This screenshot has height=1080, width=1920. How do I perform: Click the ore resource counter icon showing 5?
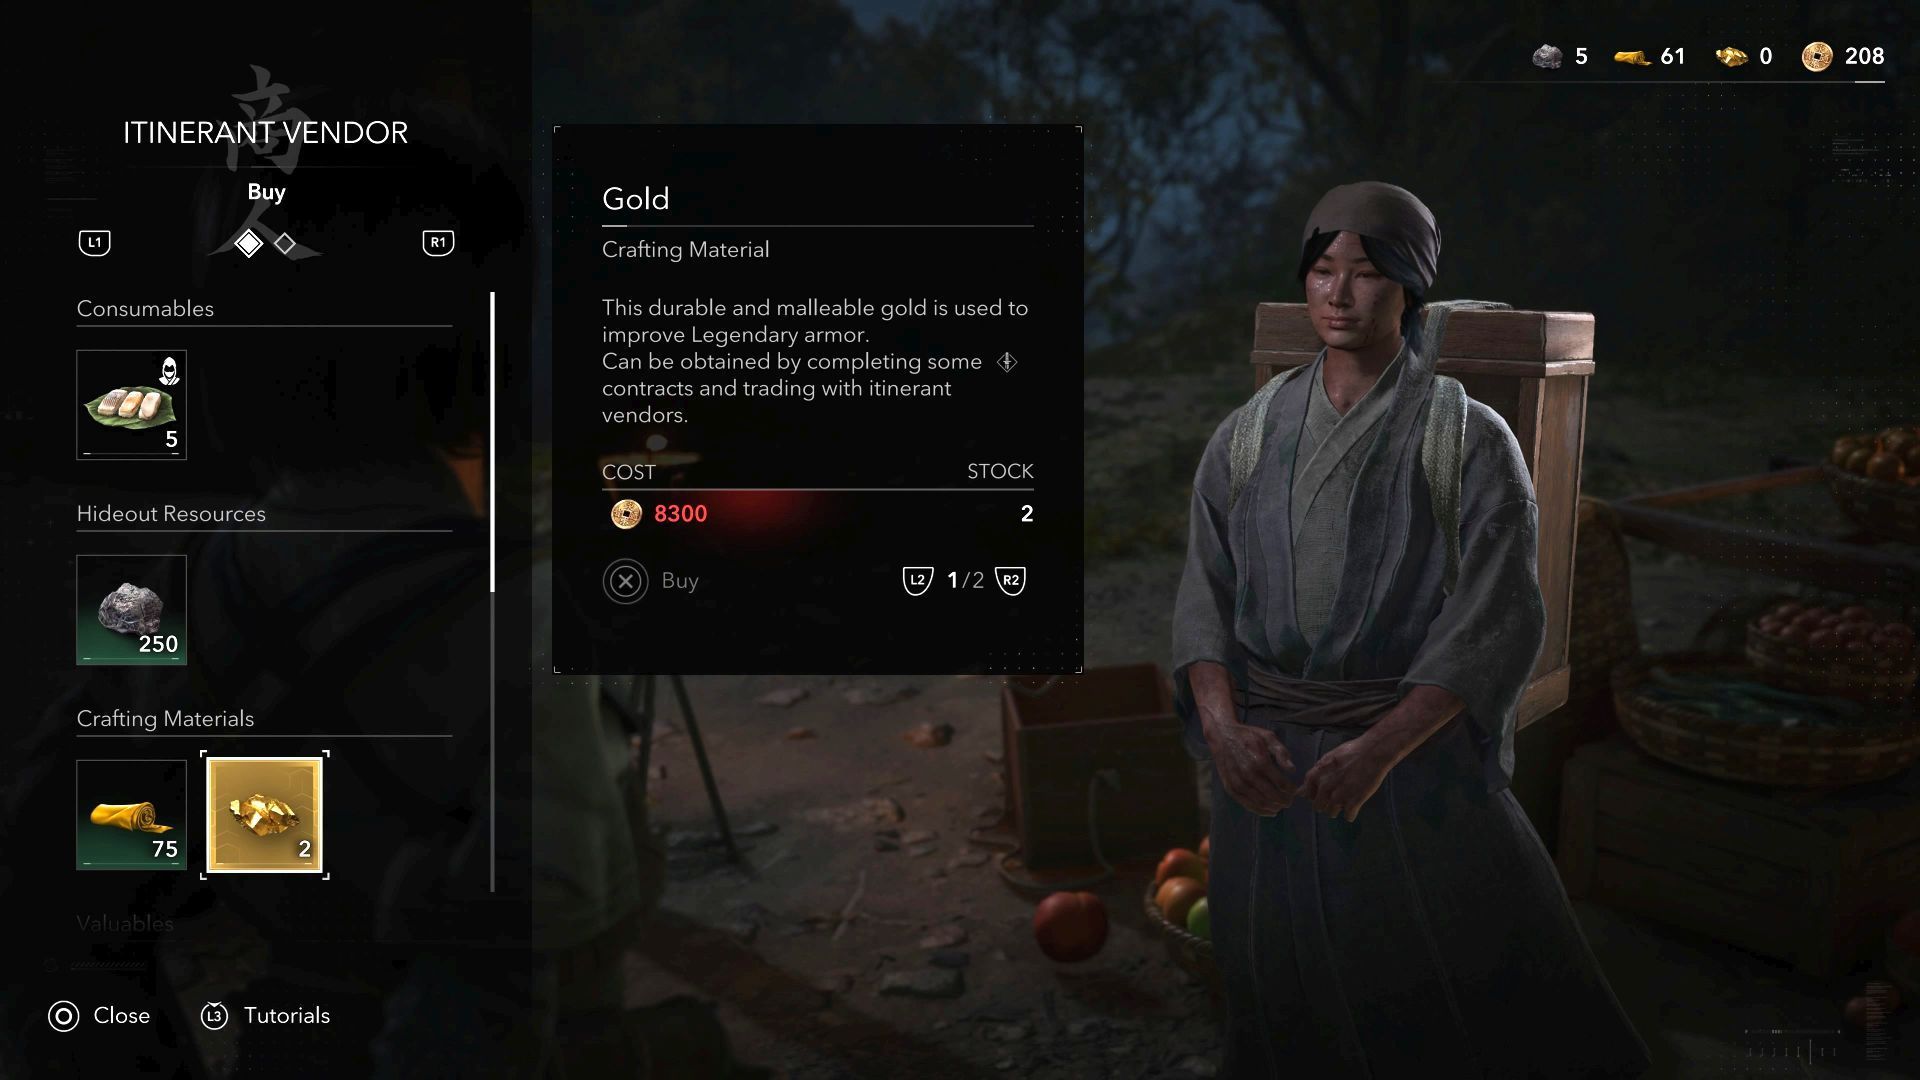tap(1547, 57)
